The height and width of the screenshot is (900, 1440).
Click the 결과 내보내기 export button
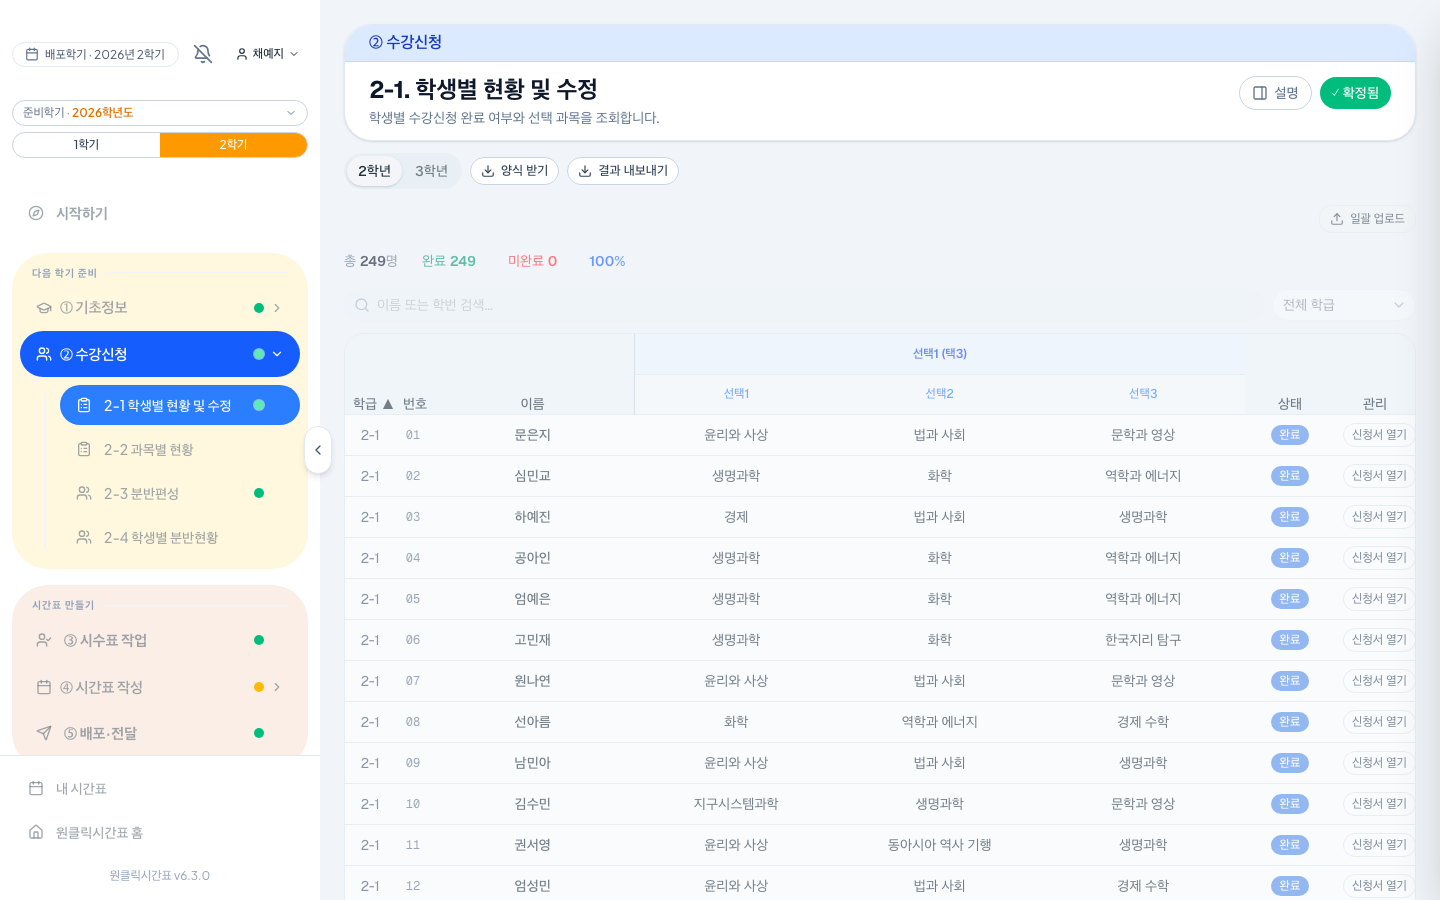point(623,171)
